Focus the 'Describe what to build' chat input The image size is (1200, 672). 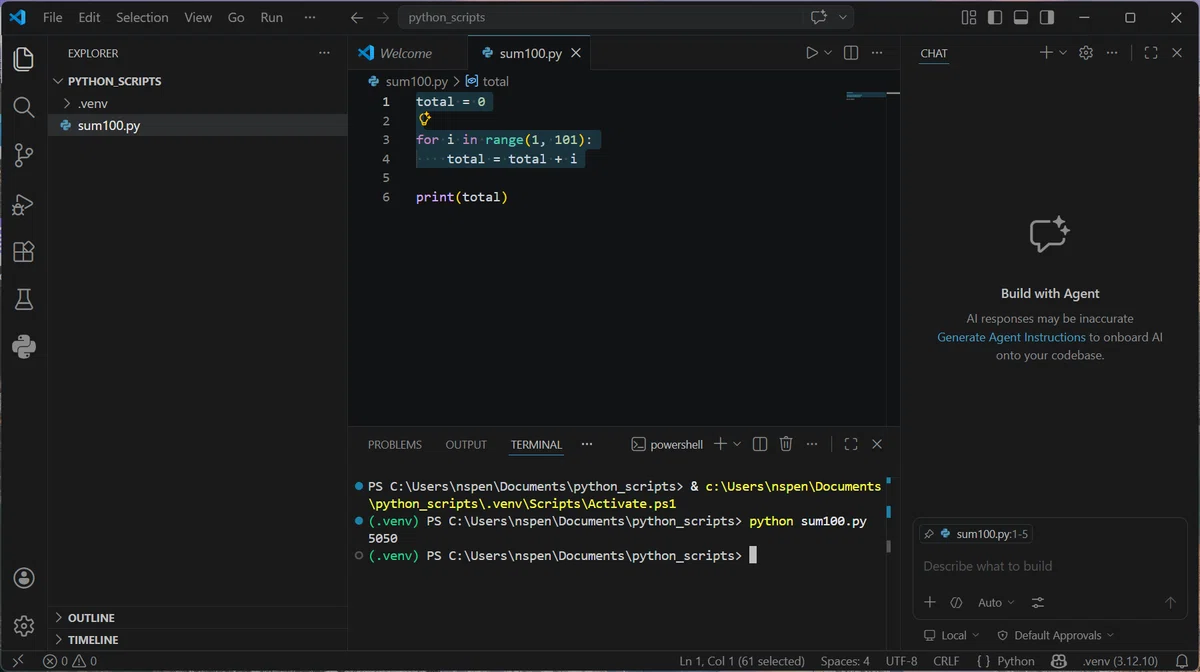[x=1049, y=566]
